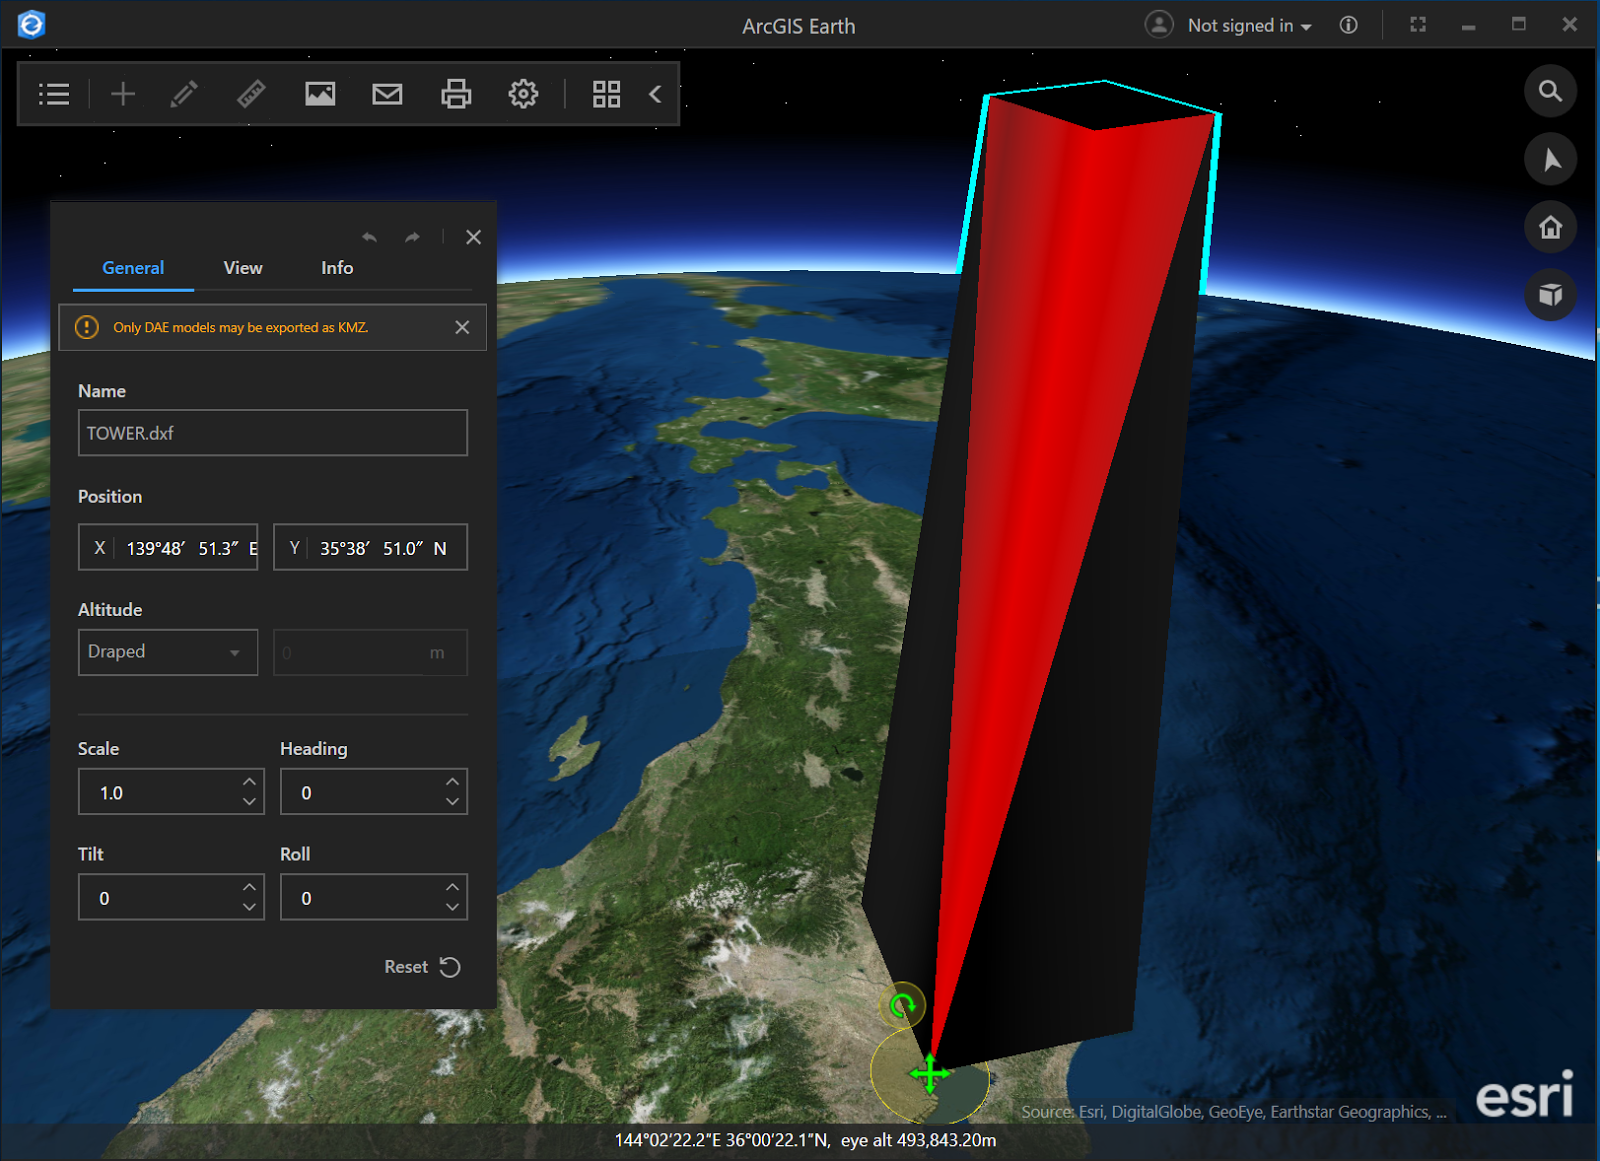Viewport: 1600px width, 1161px height.
Task: Click the Home view button
Action: pos(1550,227)
